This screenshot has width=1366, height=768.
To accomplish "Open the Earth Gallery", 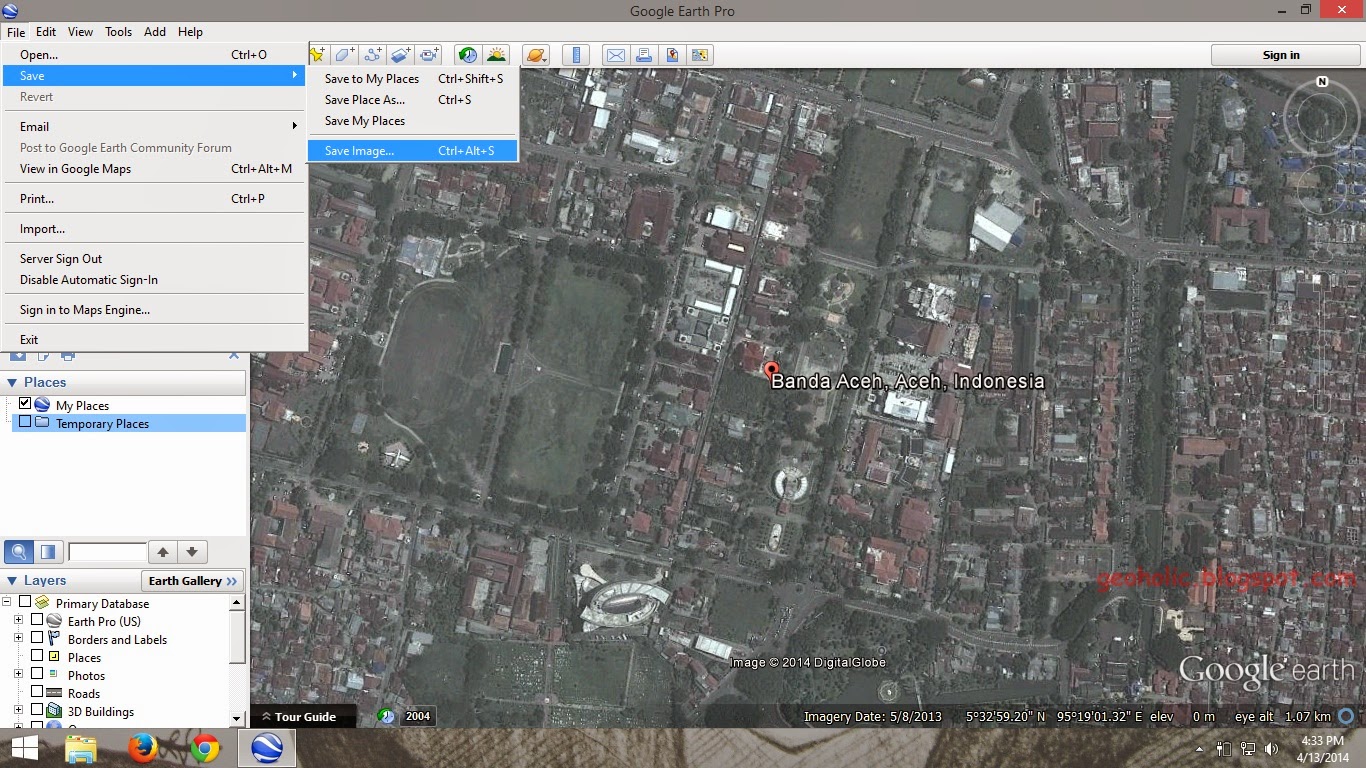I will [x=191, y=580].
